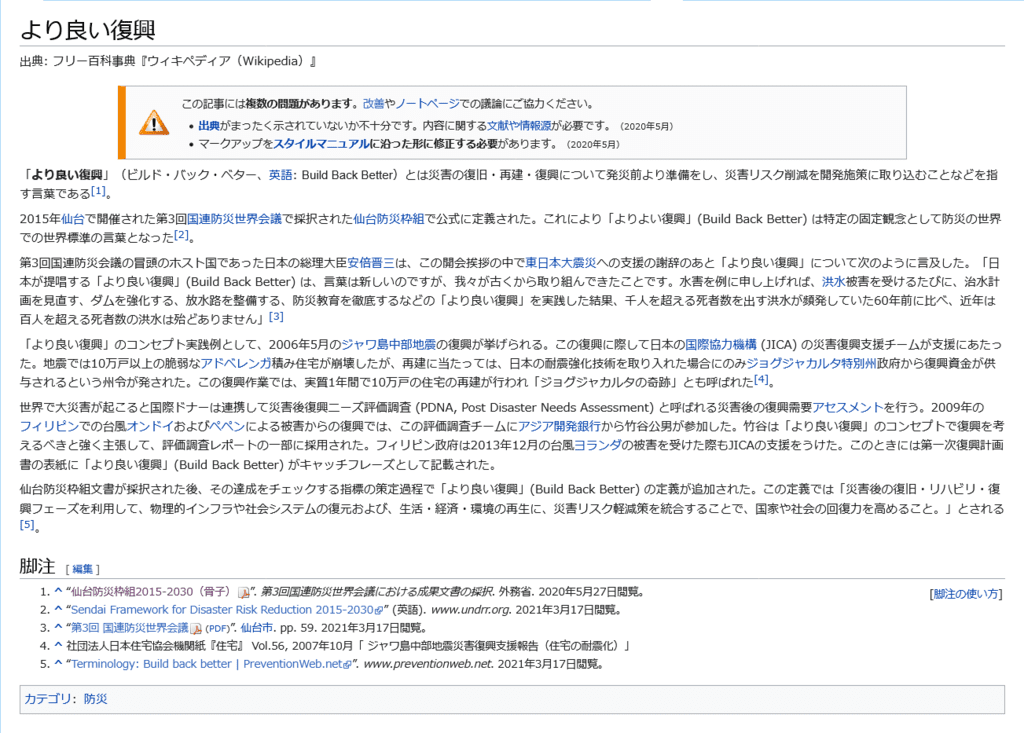Open the 改善 link in notice box
This screenshot has height=733, width=1024.
click(x=374, y=104)
